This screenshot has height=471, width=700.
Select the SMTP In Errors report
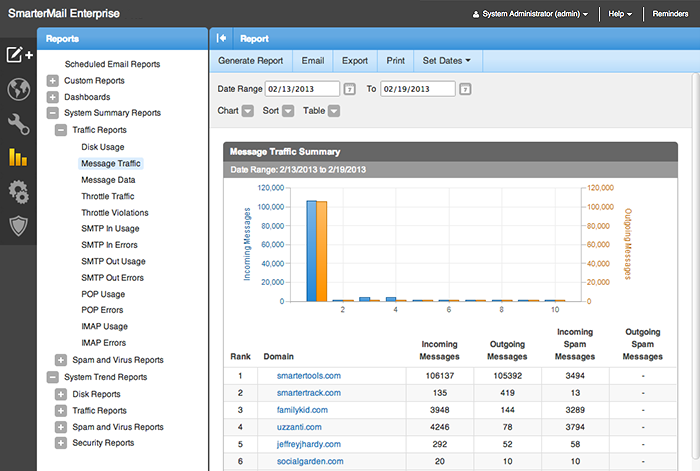click(109, 245)
